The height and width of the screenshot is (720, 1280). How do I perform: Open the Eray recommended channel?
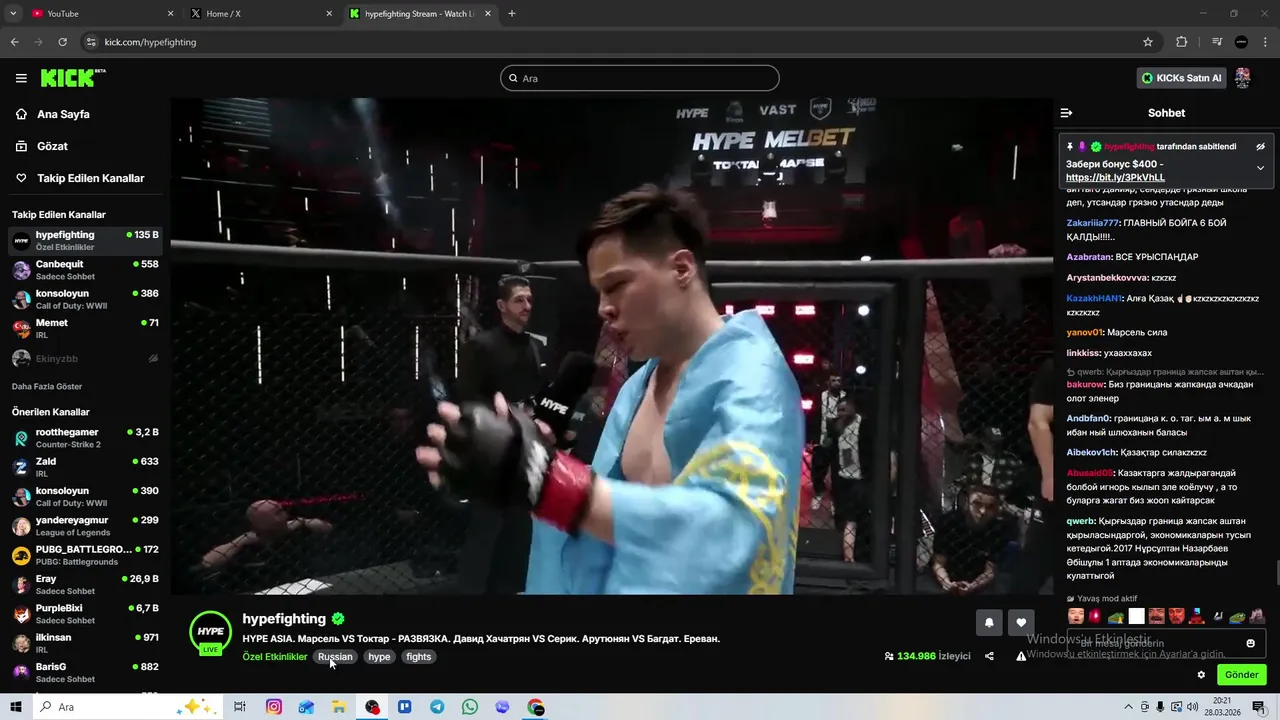point(85,584)
